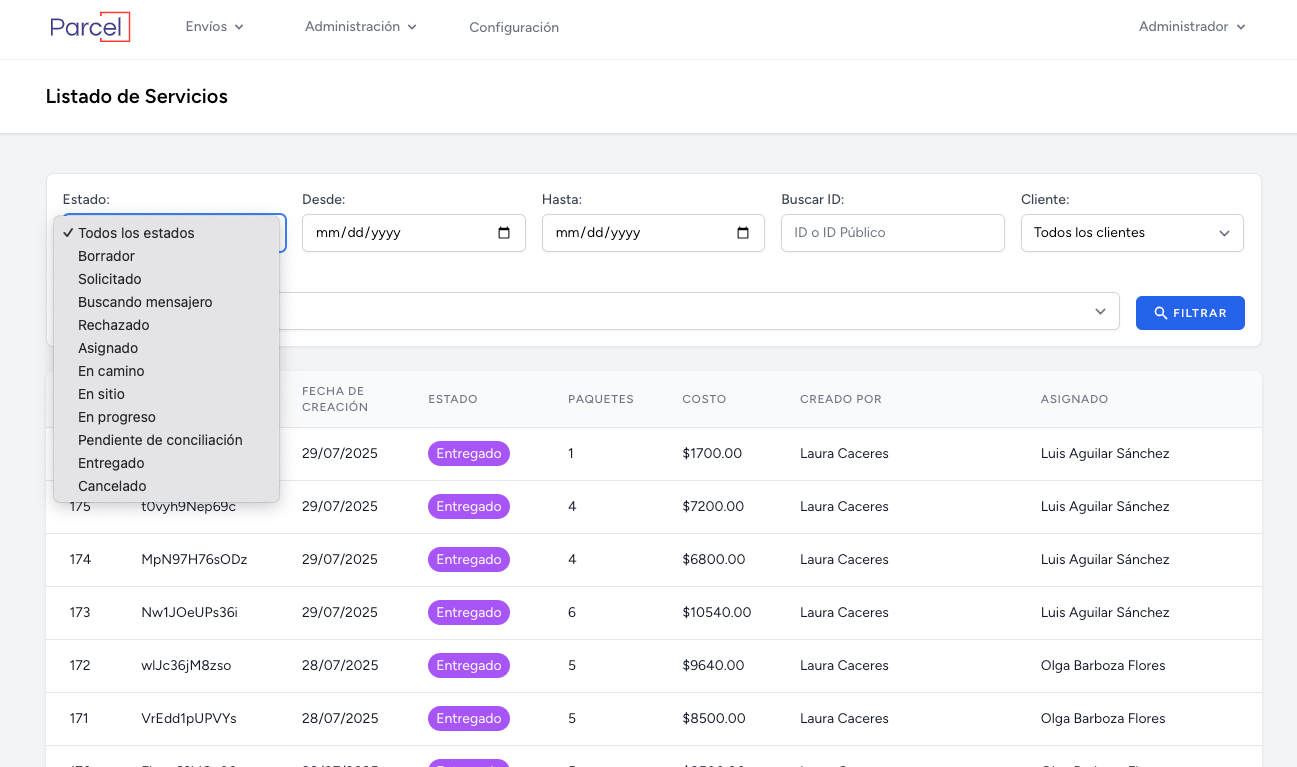The image size is (1297, 767).
Task: Click the Listado de Servicios heading
Action: pyautogui.click(x=136, y=96)
